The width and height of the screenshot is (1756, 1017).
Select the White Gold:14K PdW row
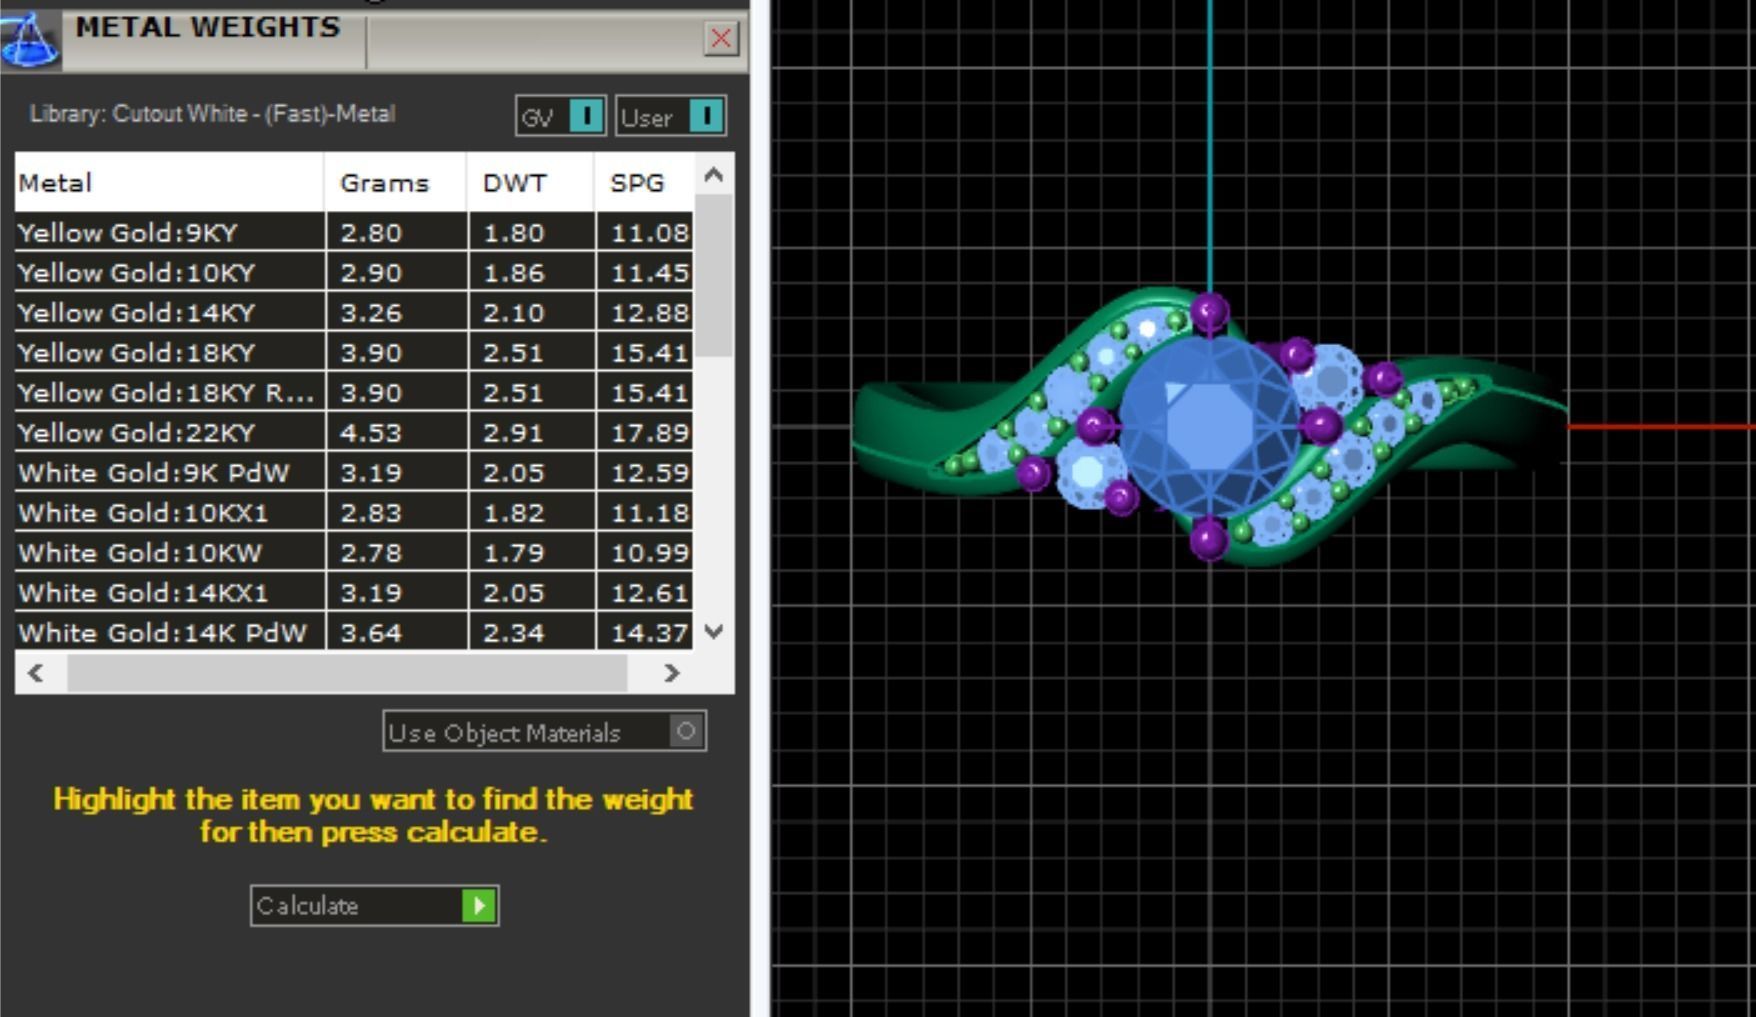point(354,633)
